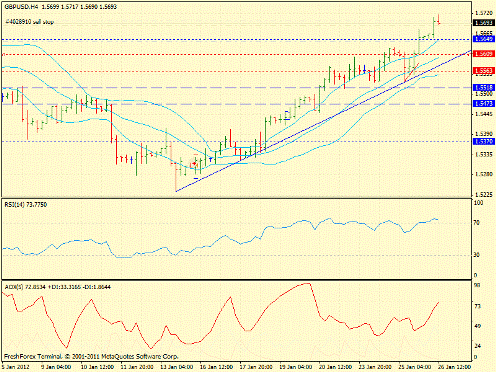Click the RSI(14) 73.7750 indicator label
496x372 pixels.
(26, 205)
